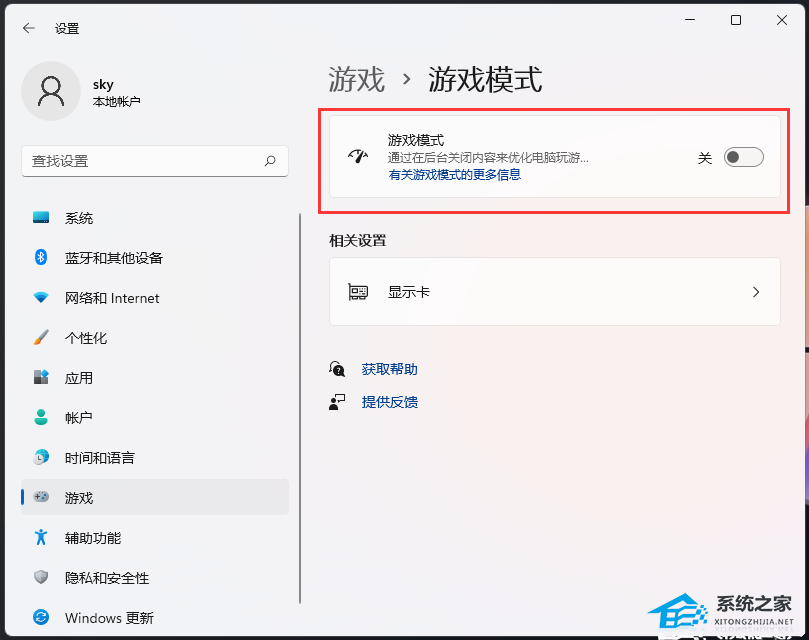The image size is (809, 640).
Task: Click the 提供反馈 feedback person icon
Action: 337,402
